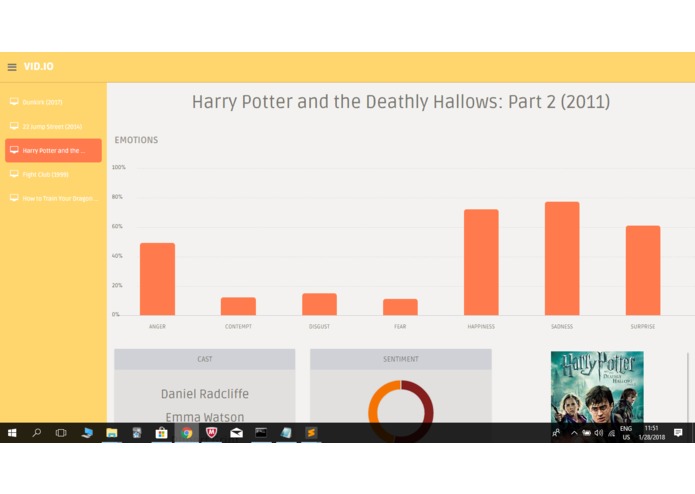The width and height of the screenshot is (695, 494).
Task: Open the command prompt from taskbar
Action: coord(261,433)
